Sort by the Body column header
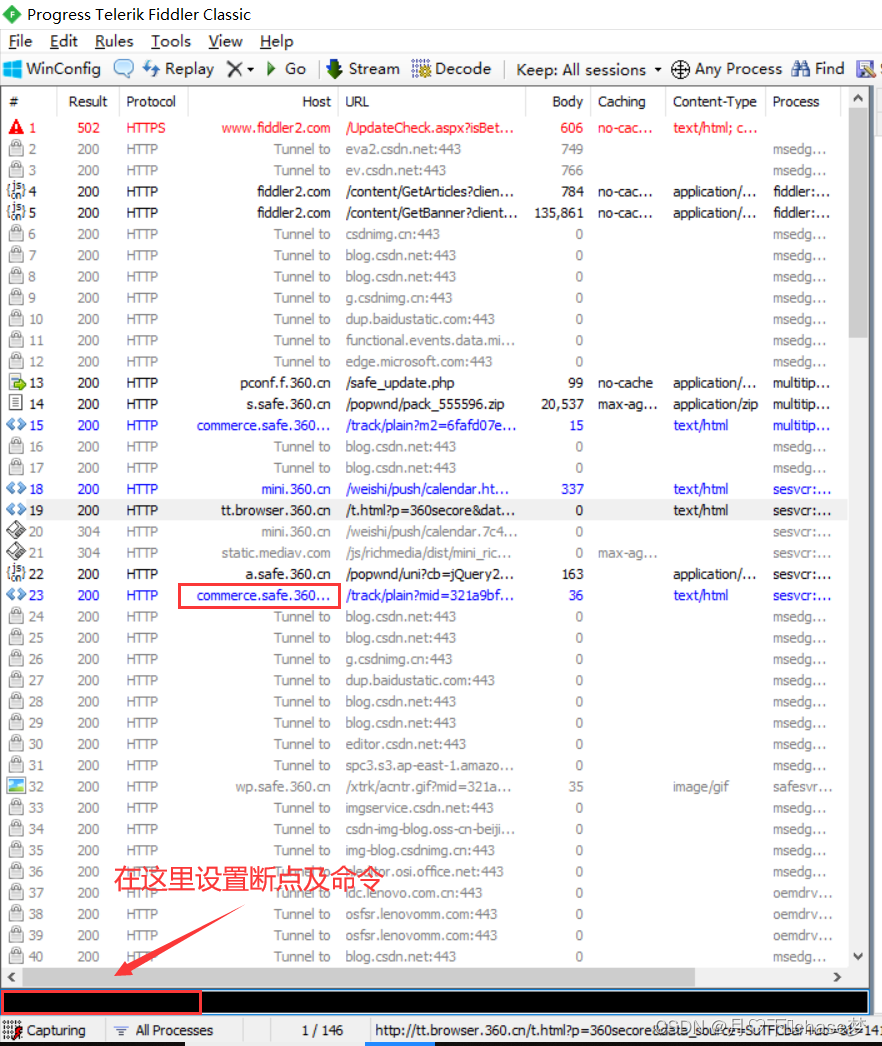Screen dimensions: 882x1046 pyautogui.click(x=567, y=101)
